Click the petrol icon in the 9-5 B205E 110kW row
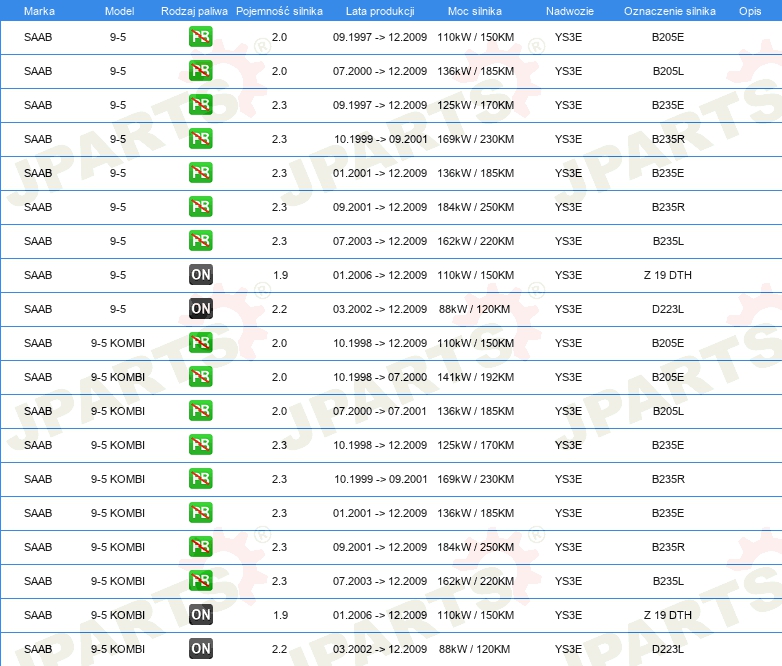 coord(200,37)
